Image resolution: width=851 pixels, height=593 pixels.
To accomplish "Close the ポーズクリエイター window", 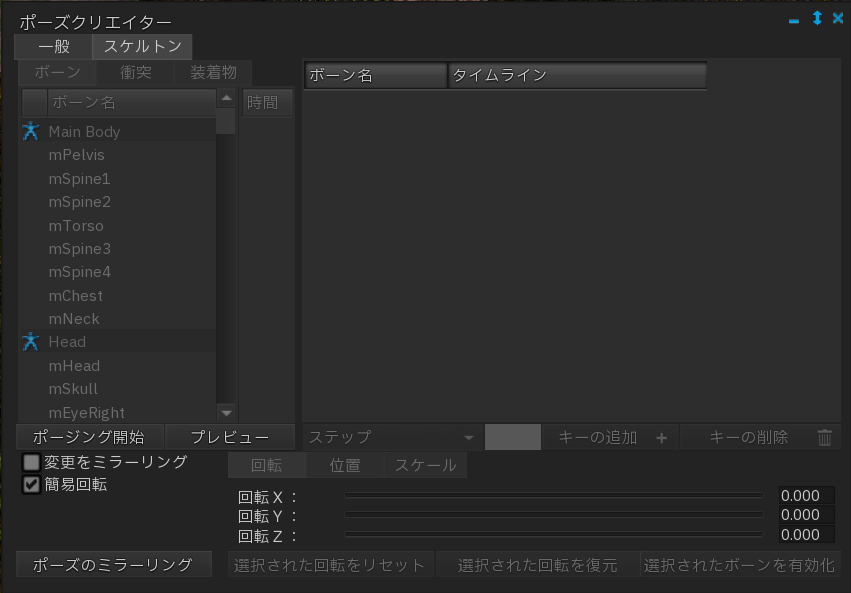I will pyautogui.click(x=837, y=18).
